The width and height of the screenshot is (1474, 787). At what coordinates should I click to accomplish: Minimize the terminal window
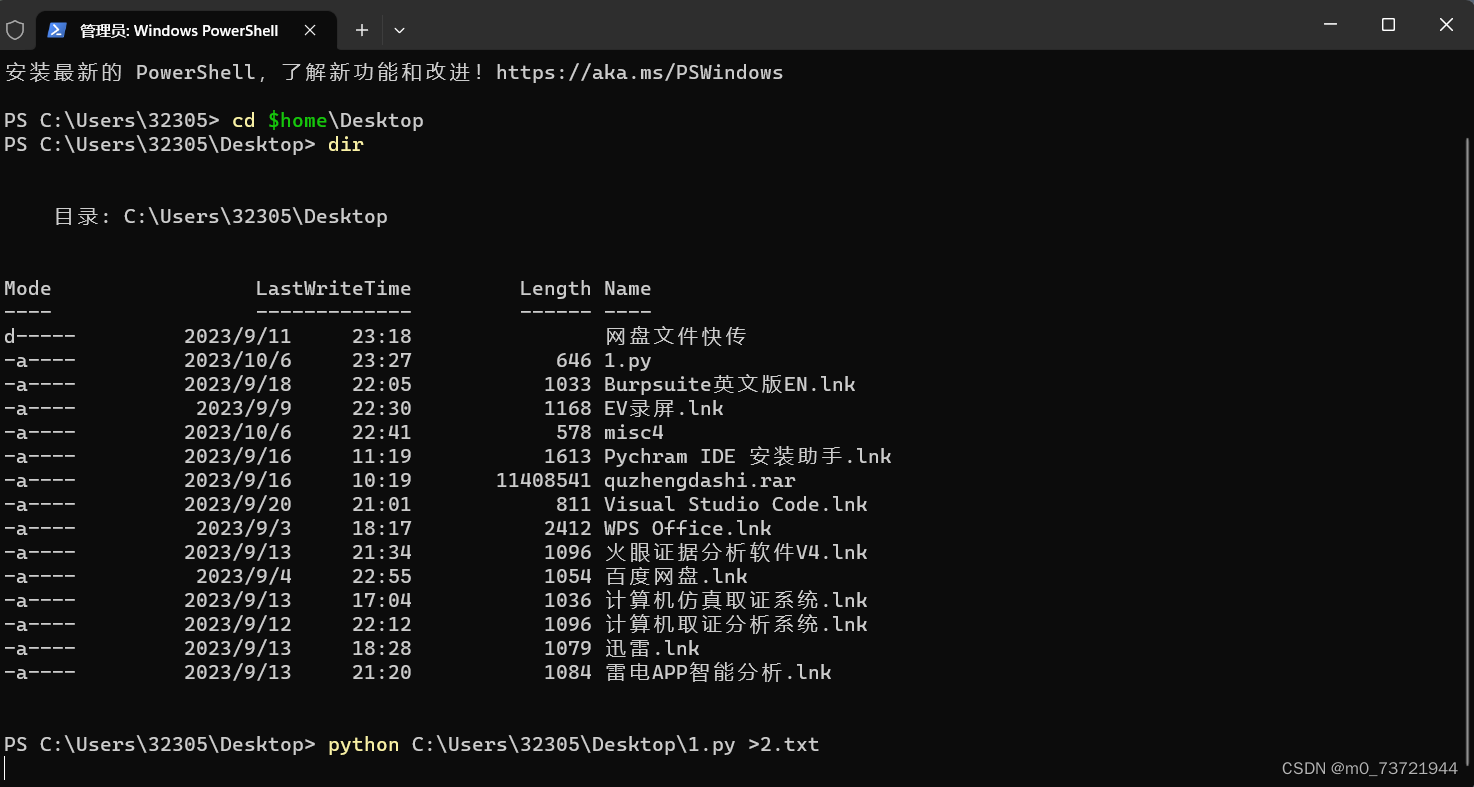pyautogui.click(x=1330, y=25)
